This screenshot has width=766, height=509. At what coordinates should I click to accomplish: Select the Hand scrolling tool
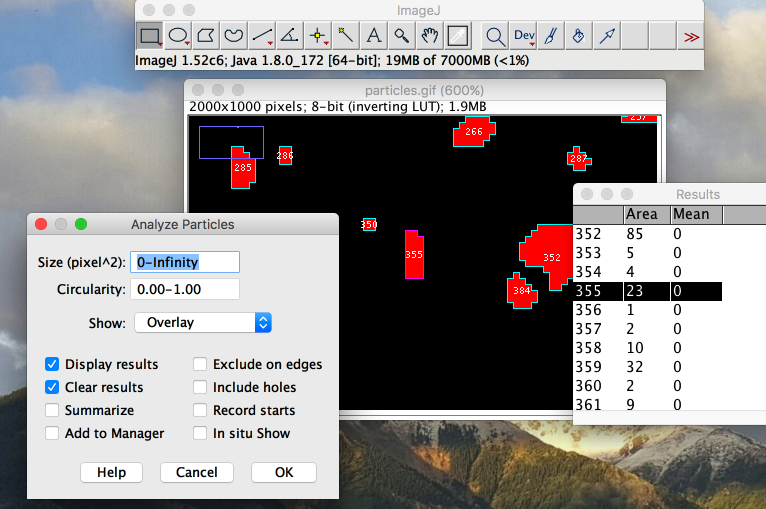tap(430, 37)
